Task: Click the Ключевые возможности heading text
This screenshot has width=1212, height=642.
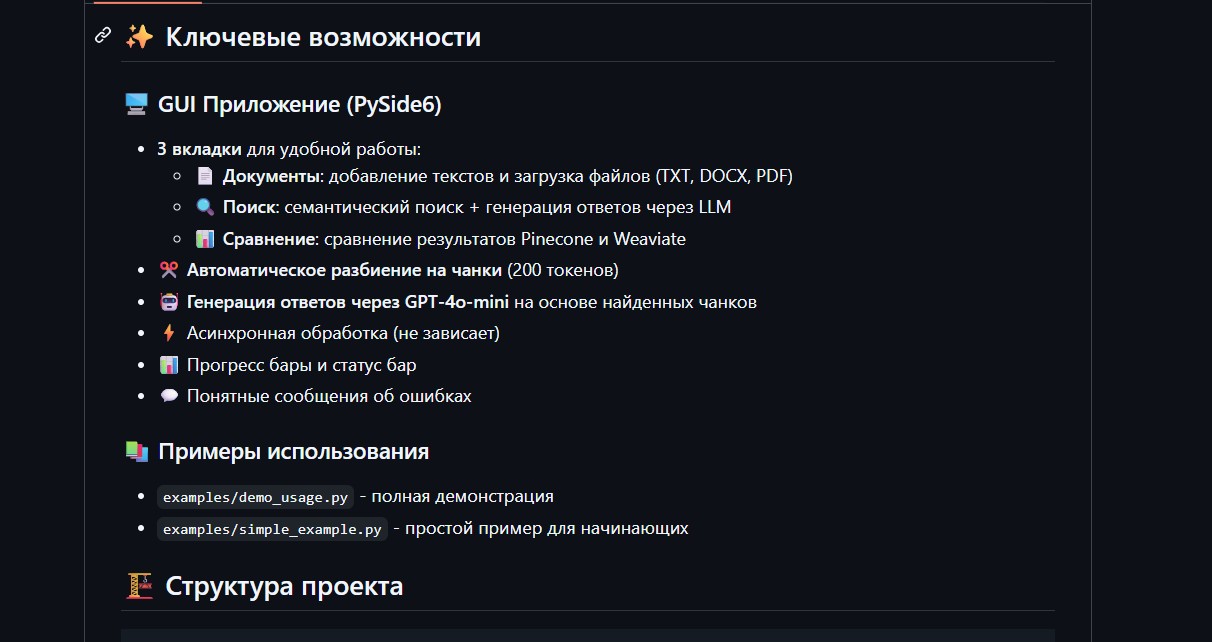Action: pyautogui.click(x=323, y=37)
